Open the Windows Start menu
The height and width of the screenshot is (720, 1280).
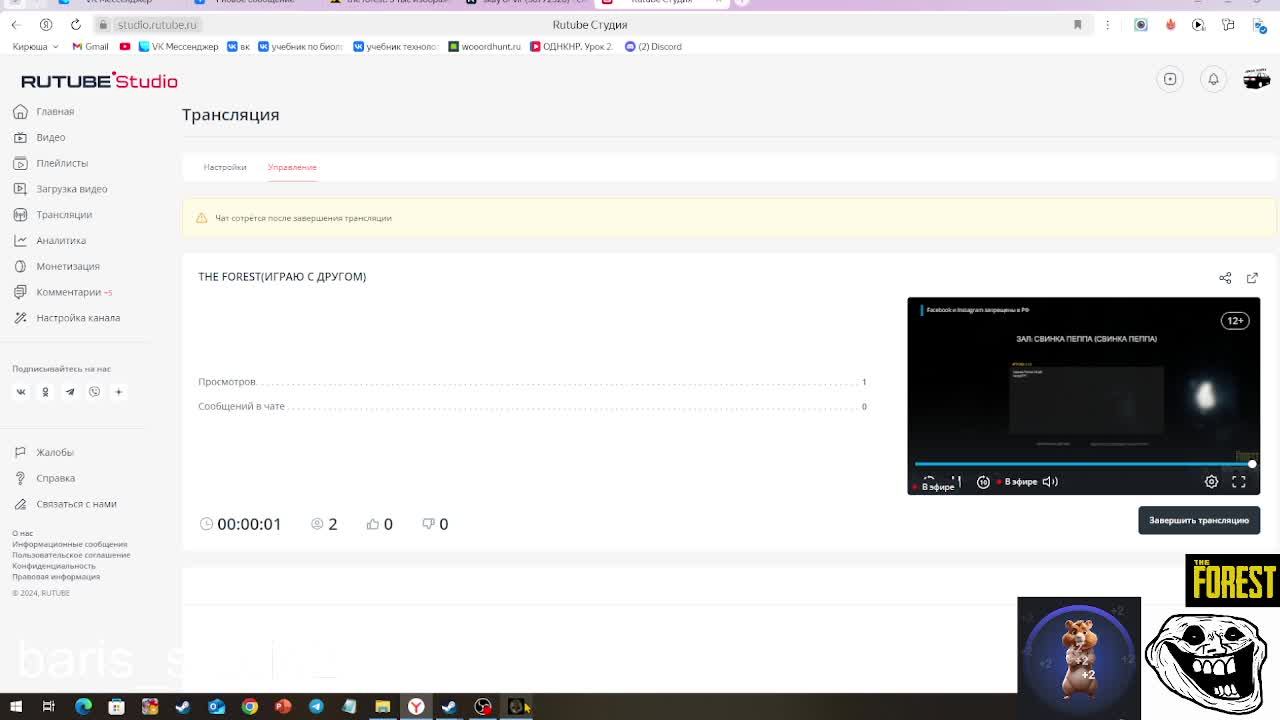click(16, 707)
